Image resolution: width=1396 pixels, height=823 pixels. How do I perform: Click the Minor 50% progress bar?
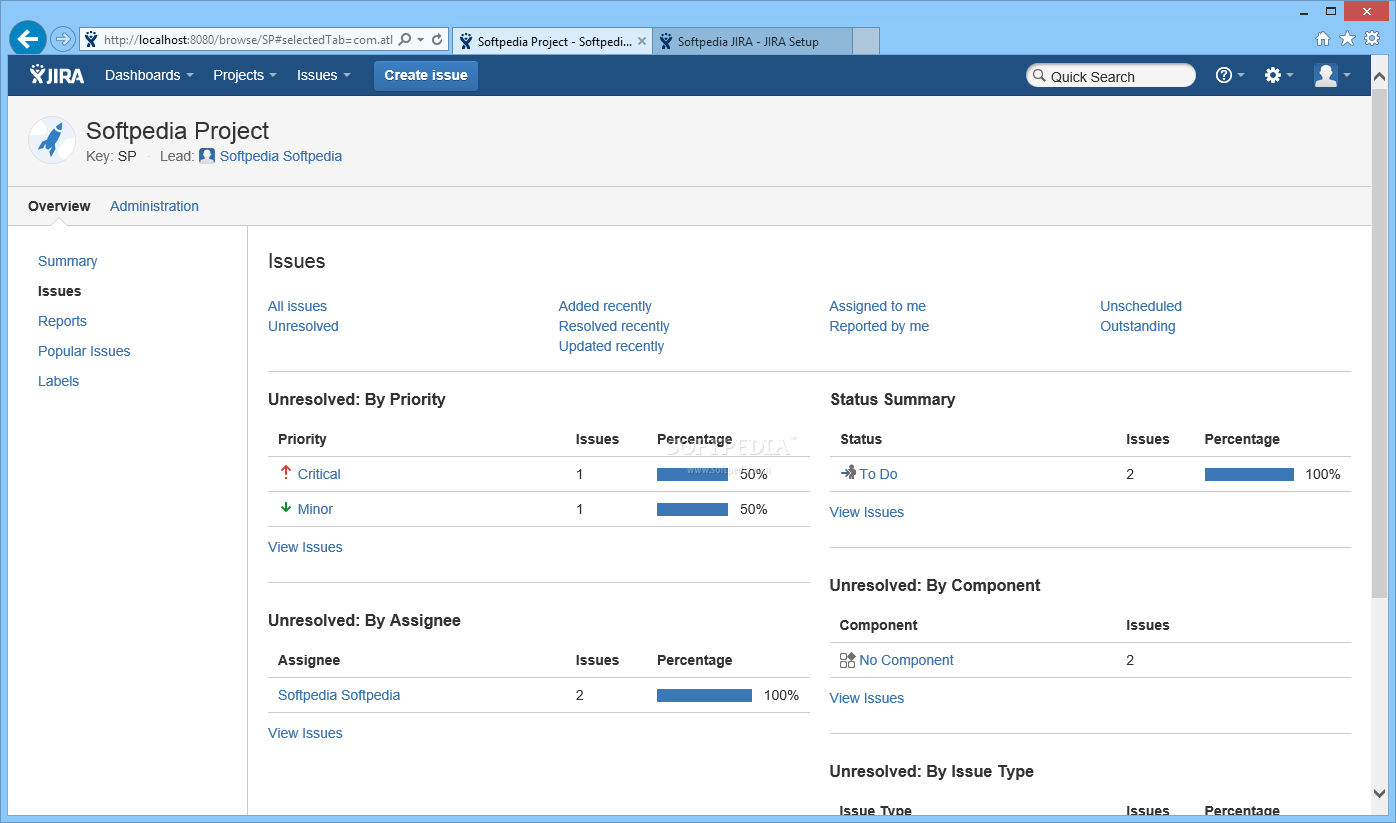(692, 509)
